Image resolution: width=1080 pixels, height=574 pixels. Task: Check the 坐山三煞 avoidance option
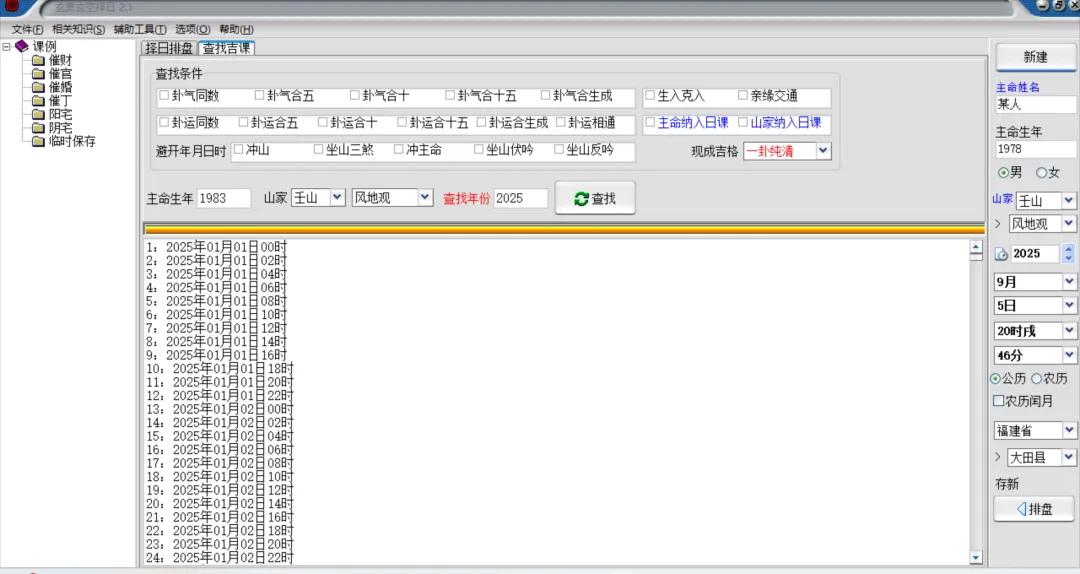318,149
